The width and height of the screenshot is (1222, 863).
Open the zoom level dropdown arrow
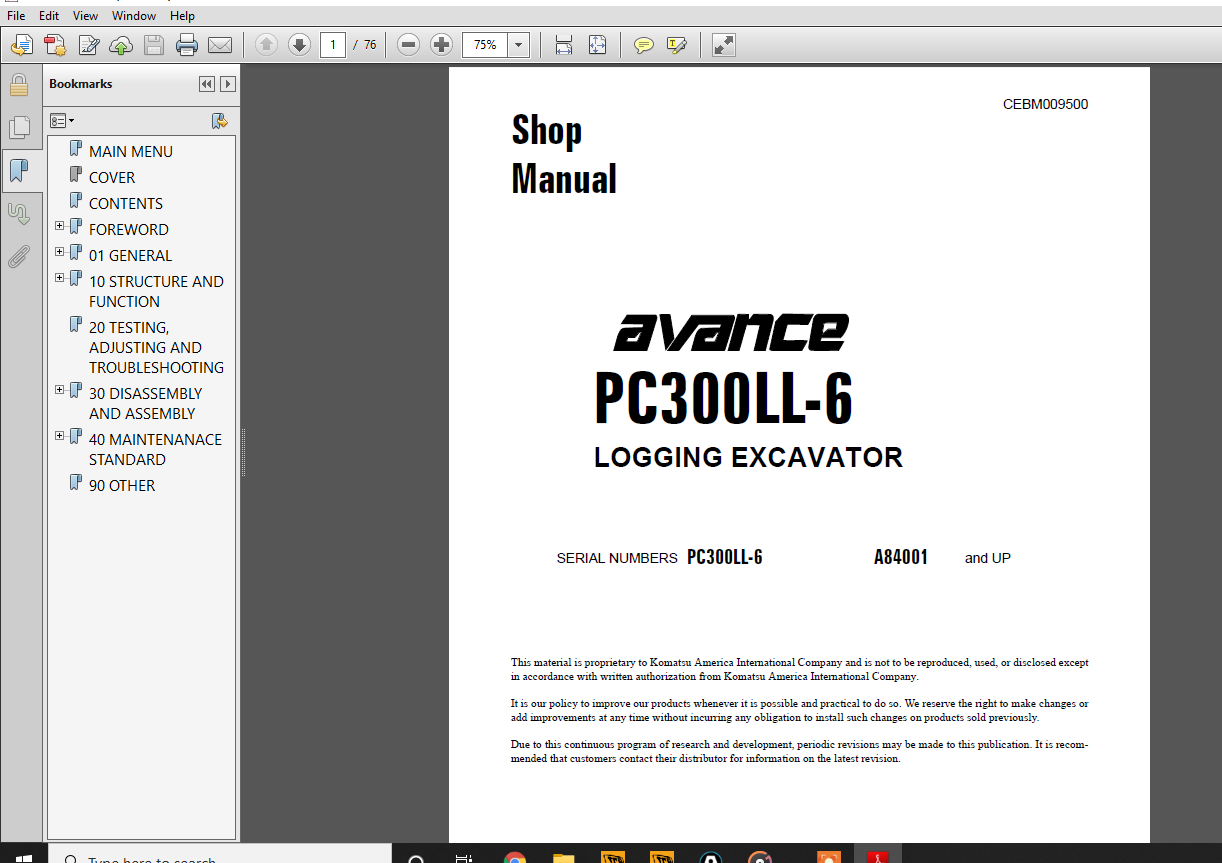[x=518, y=45]
